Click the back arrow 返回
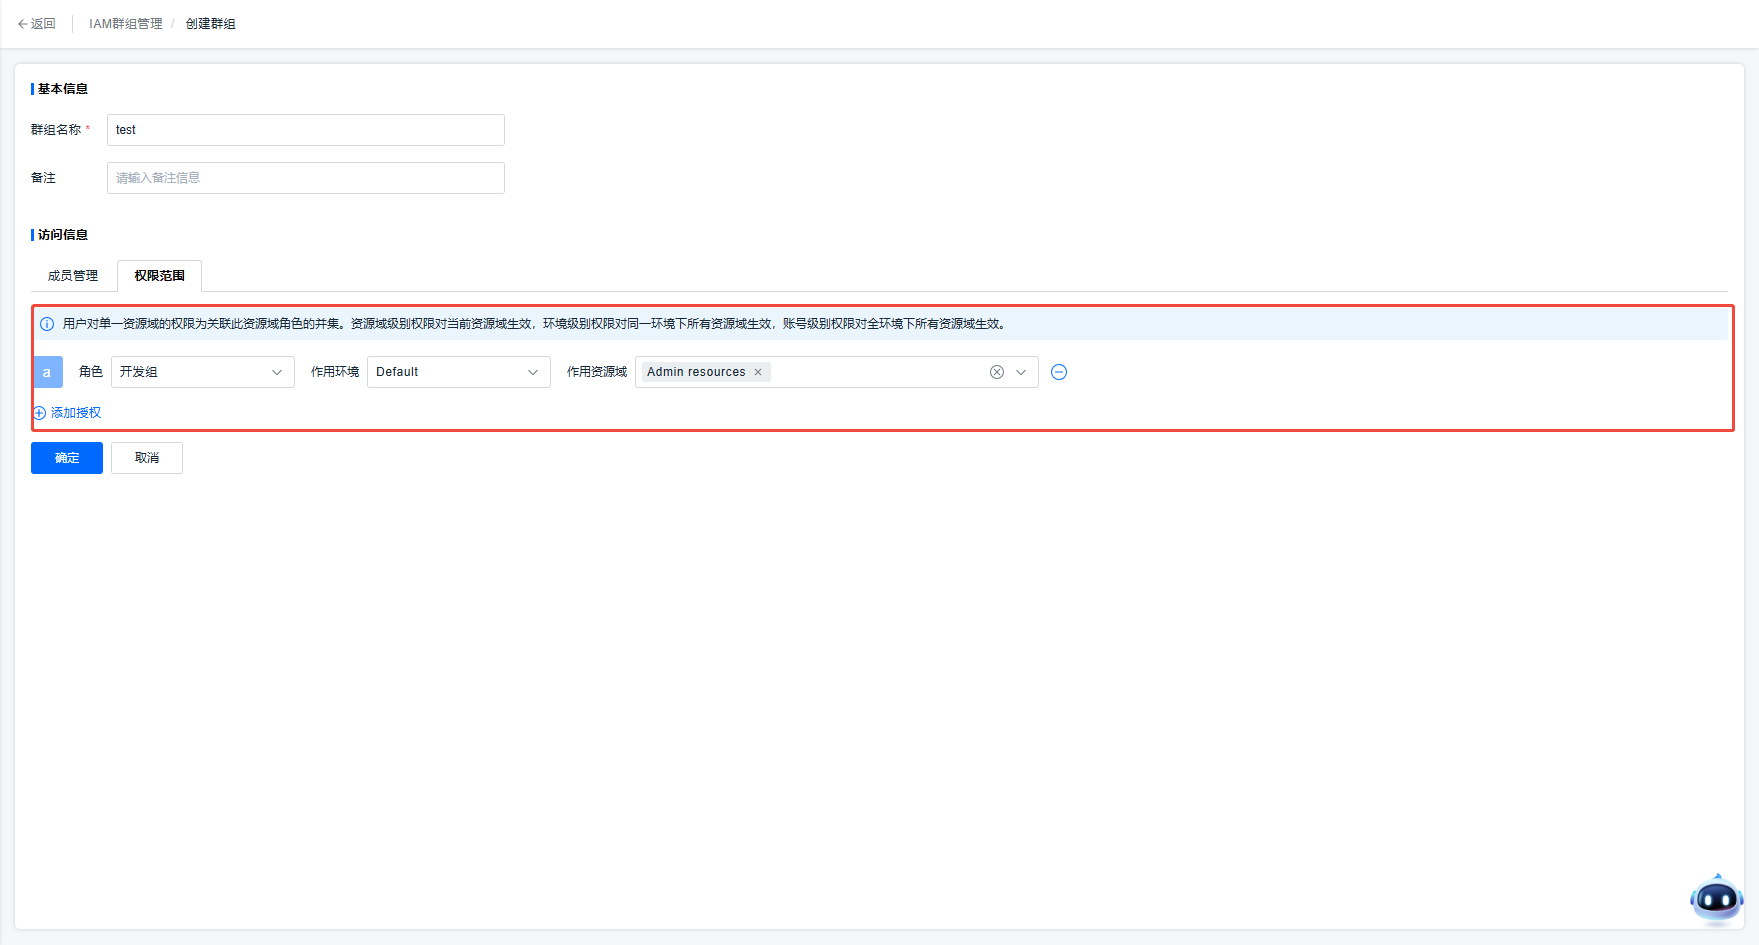Image resolution: width=1759 pixels, height=945 pixels. point(36,24)
